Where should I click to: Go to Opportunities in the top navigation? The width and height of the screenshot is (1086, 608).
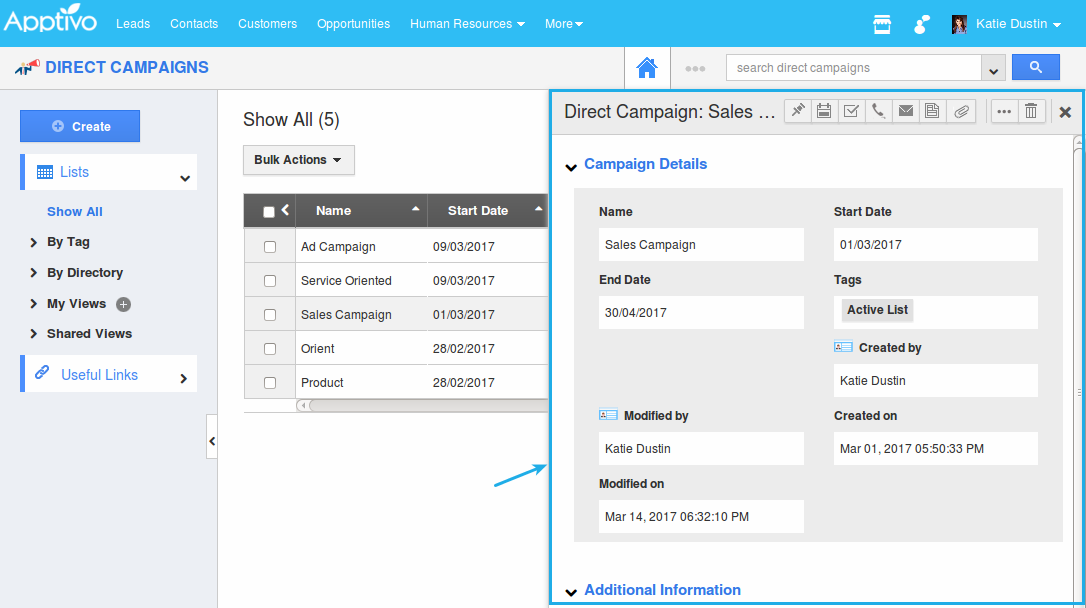point(353,24)
